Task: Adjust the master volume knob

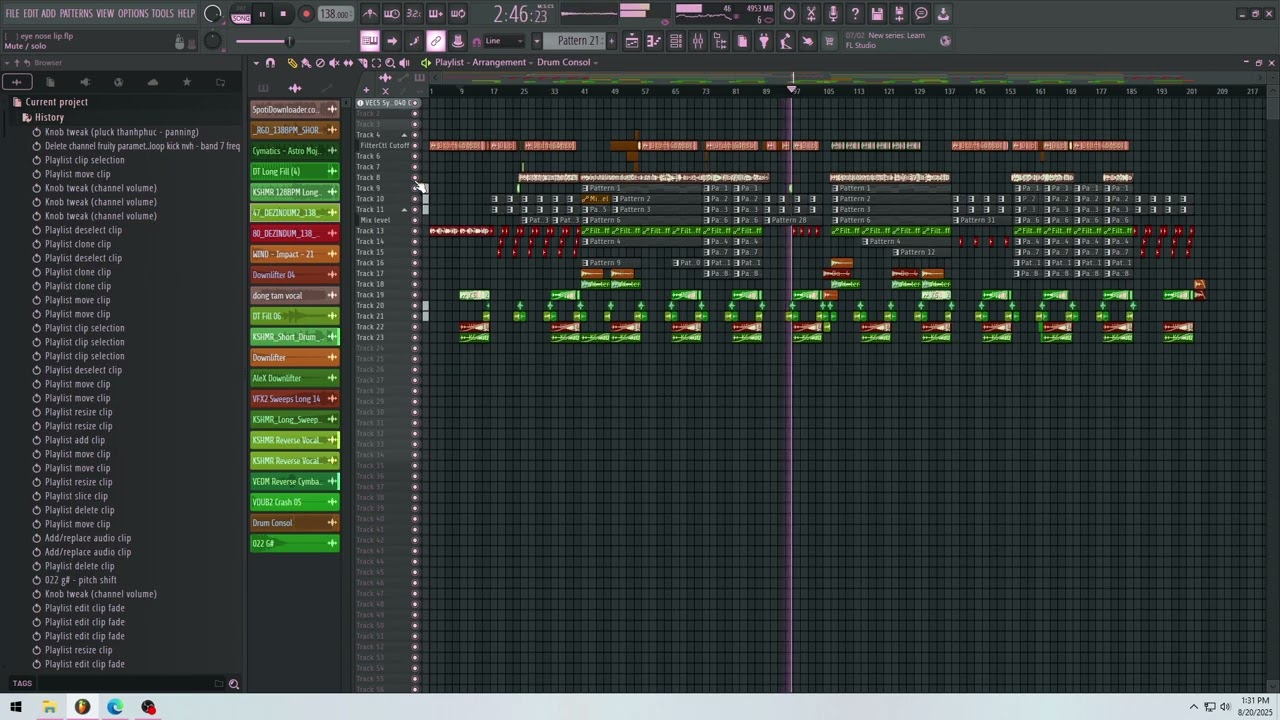Action: click(x=213, y=13)
